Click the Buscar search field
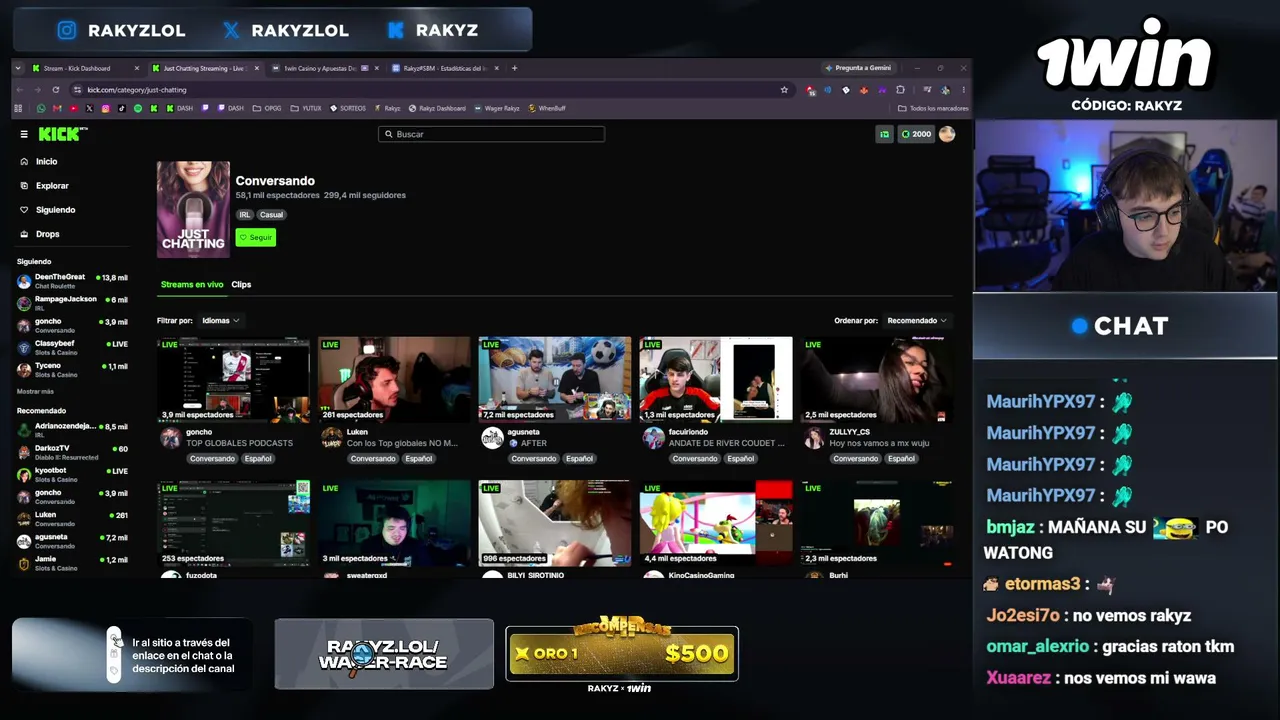Viewport: 1280px width, 720px height. [x=491, y=134]
